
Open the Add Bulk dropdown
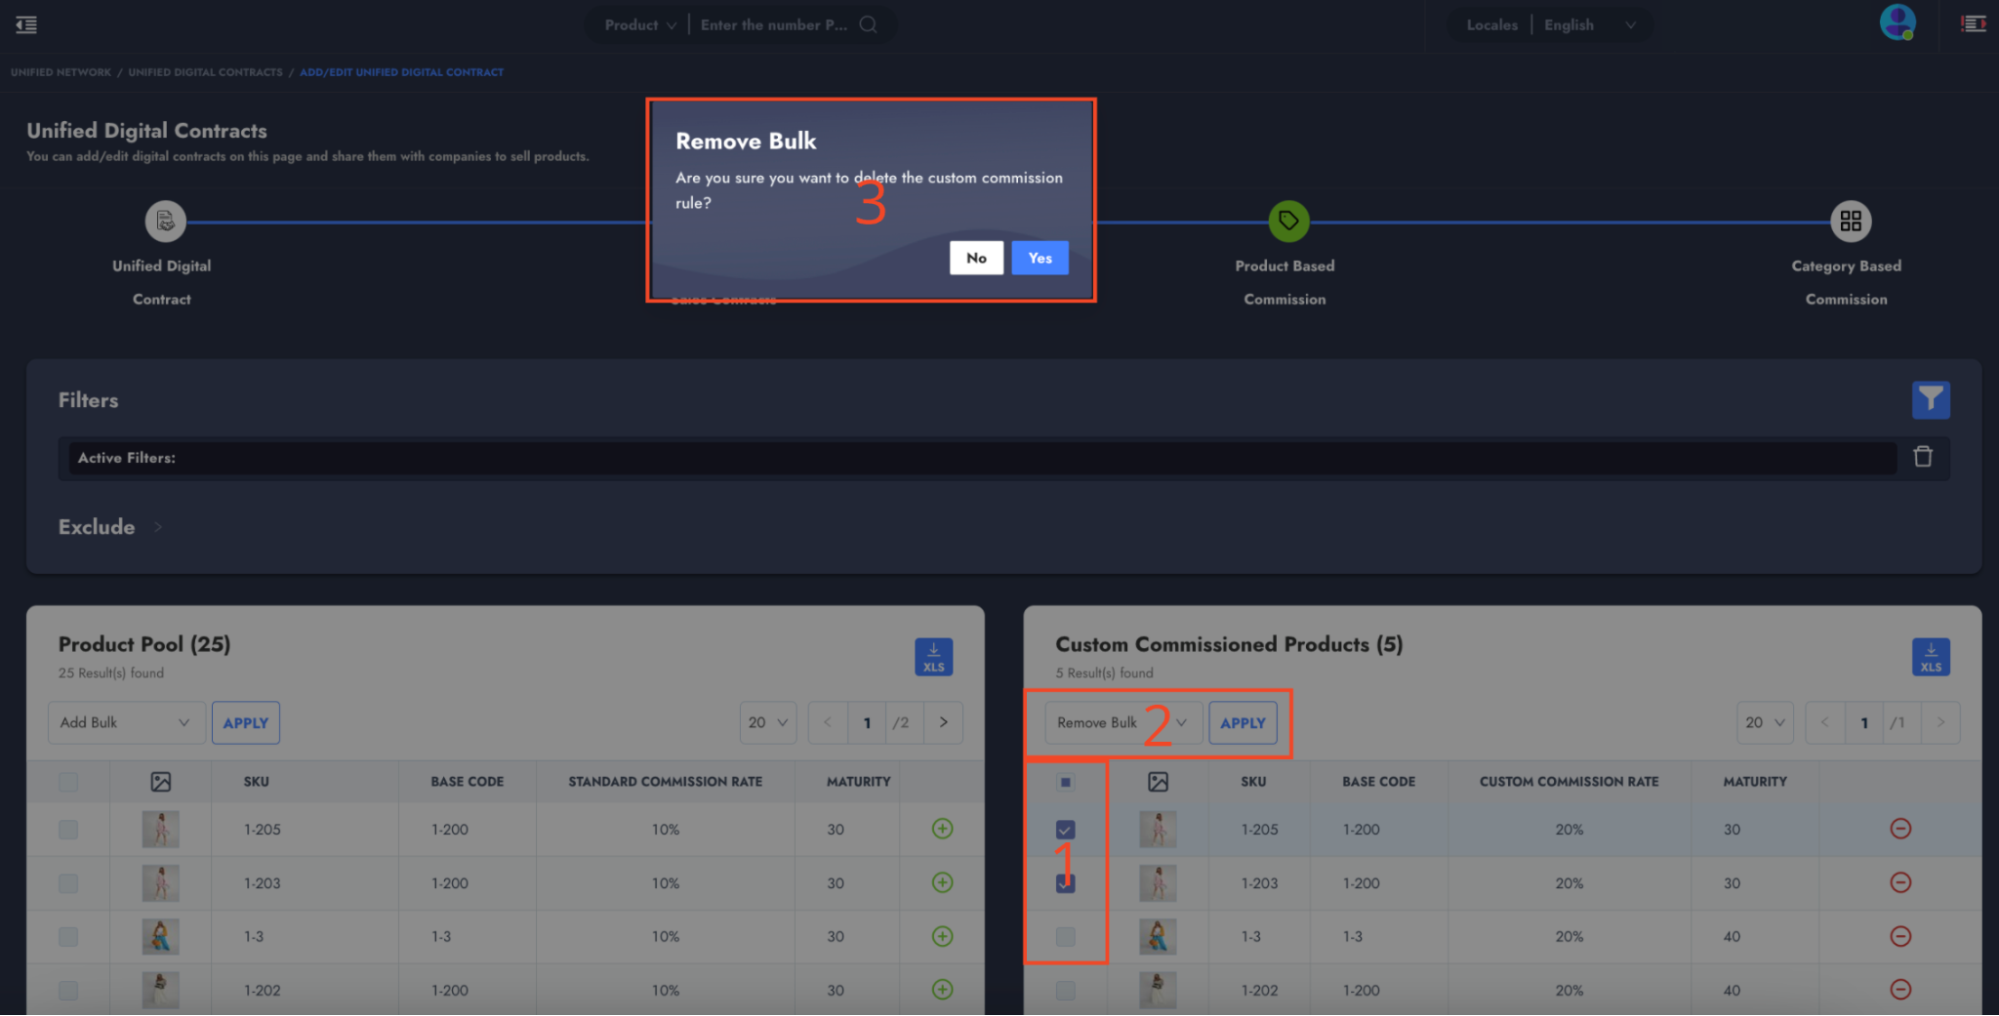coord(126,723)
